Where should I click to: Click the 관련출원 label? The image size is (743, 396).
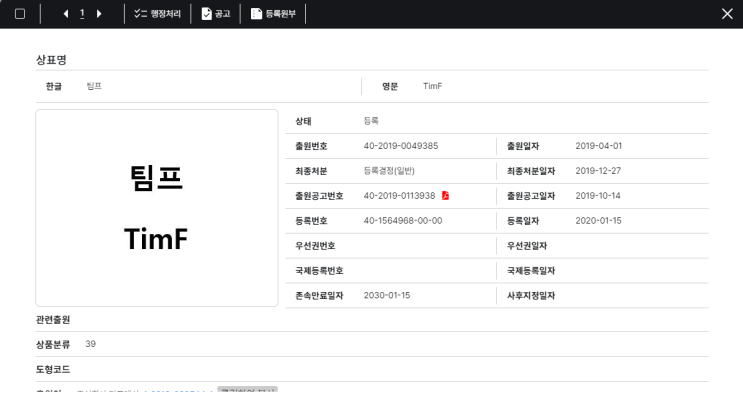(53, 320)
